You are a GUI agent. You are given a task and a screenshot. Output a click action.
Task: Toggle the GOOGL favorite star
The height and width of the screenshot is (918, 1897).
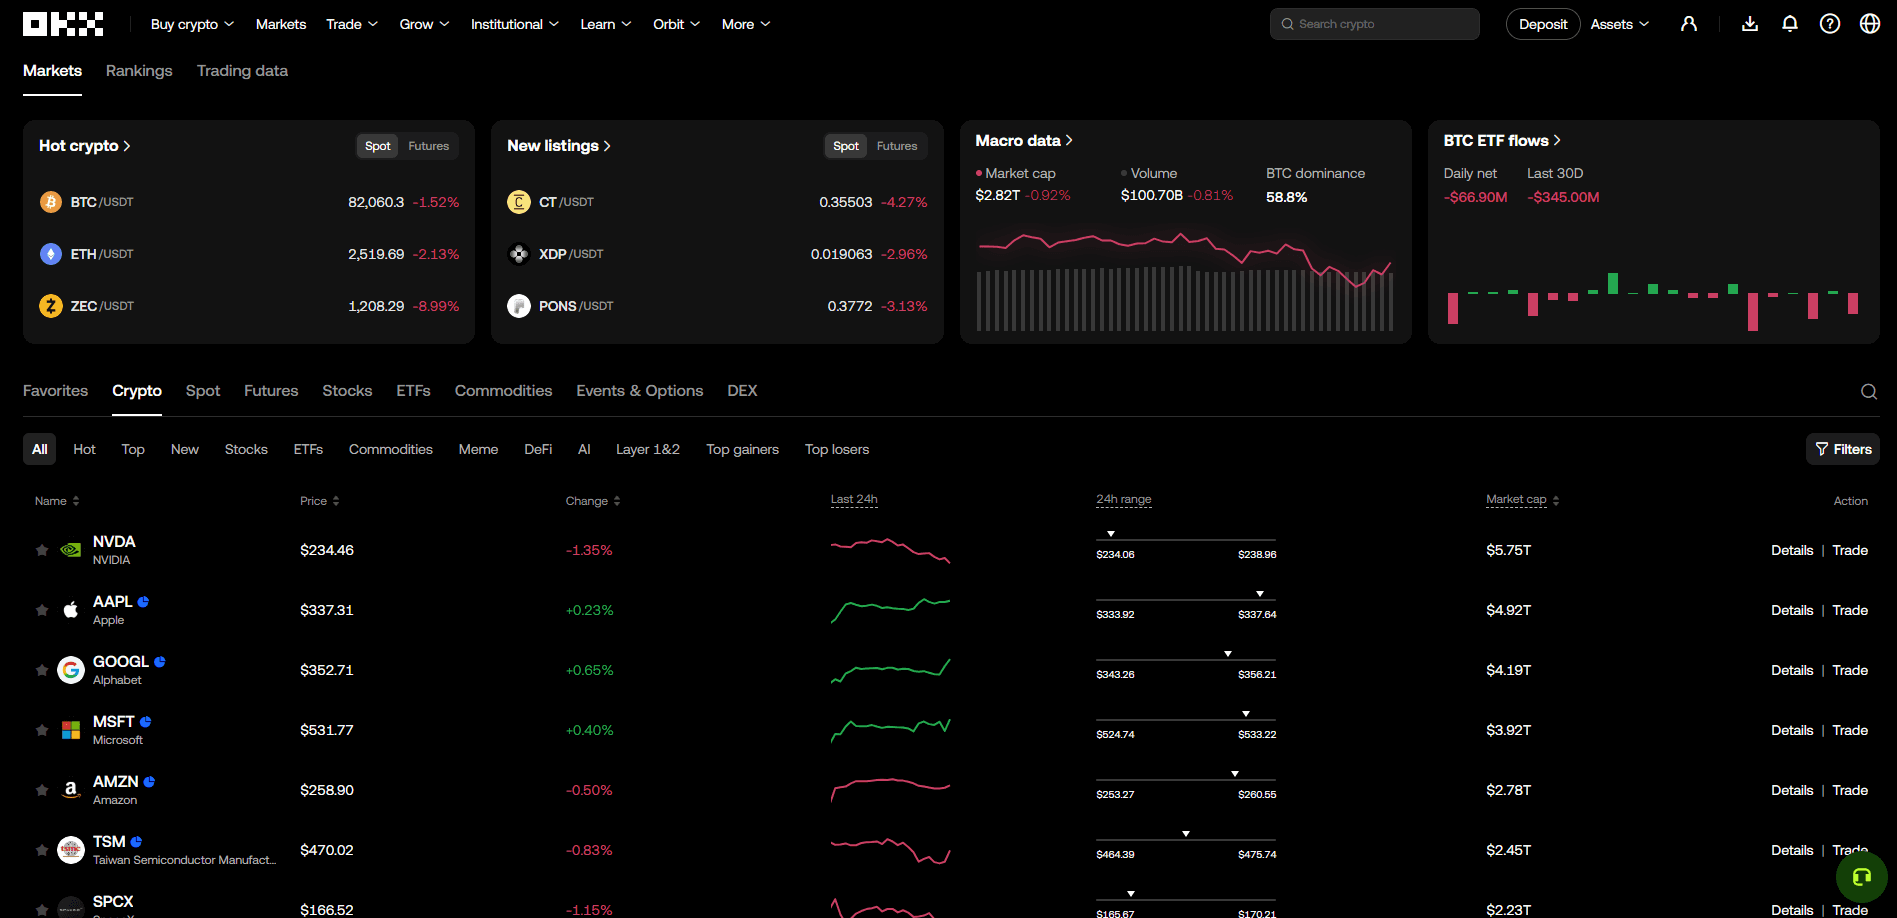[x=42, y=670]
